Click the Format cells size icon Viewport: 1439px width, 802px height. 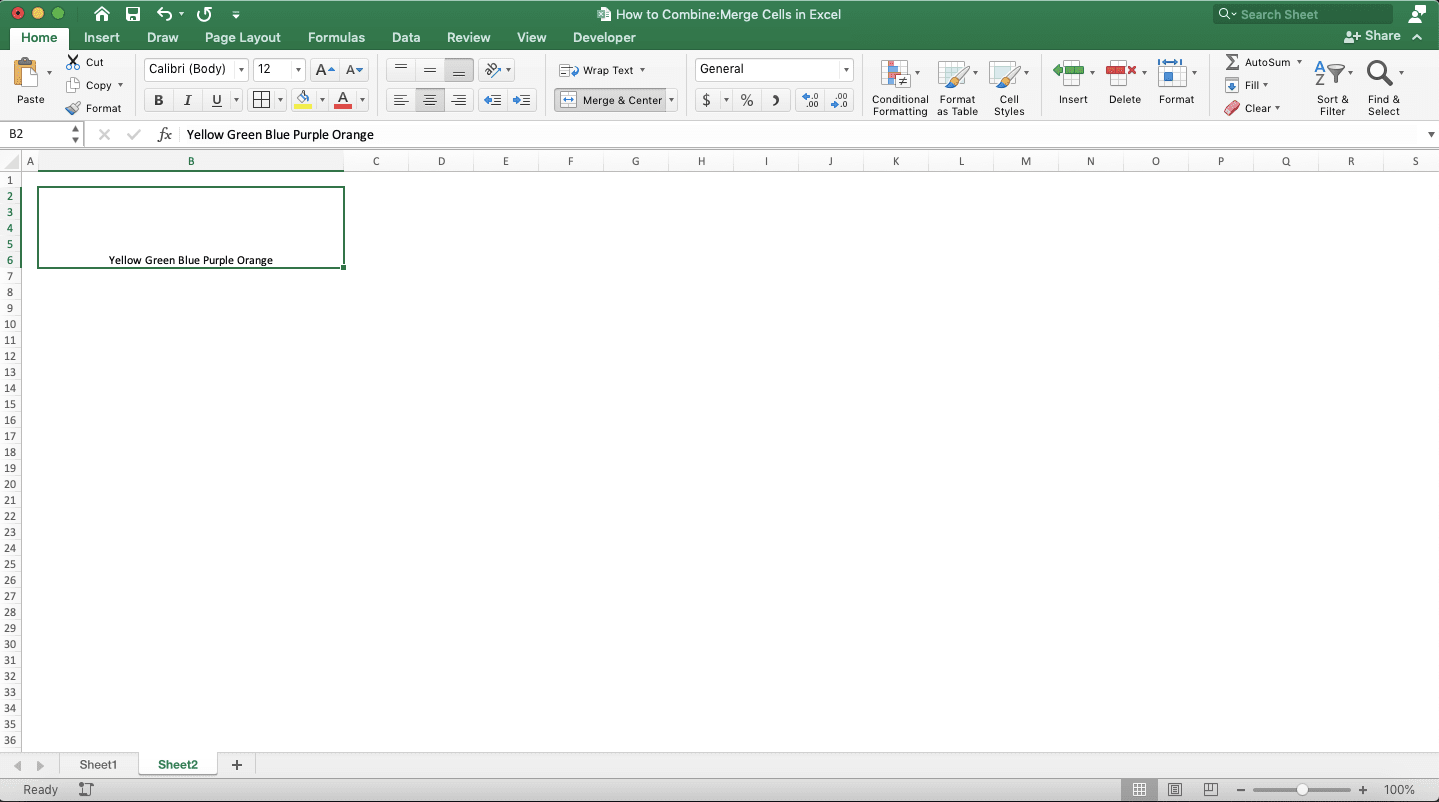point(1171,73)
